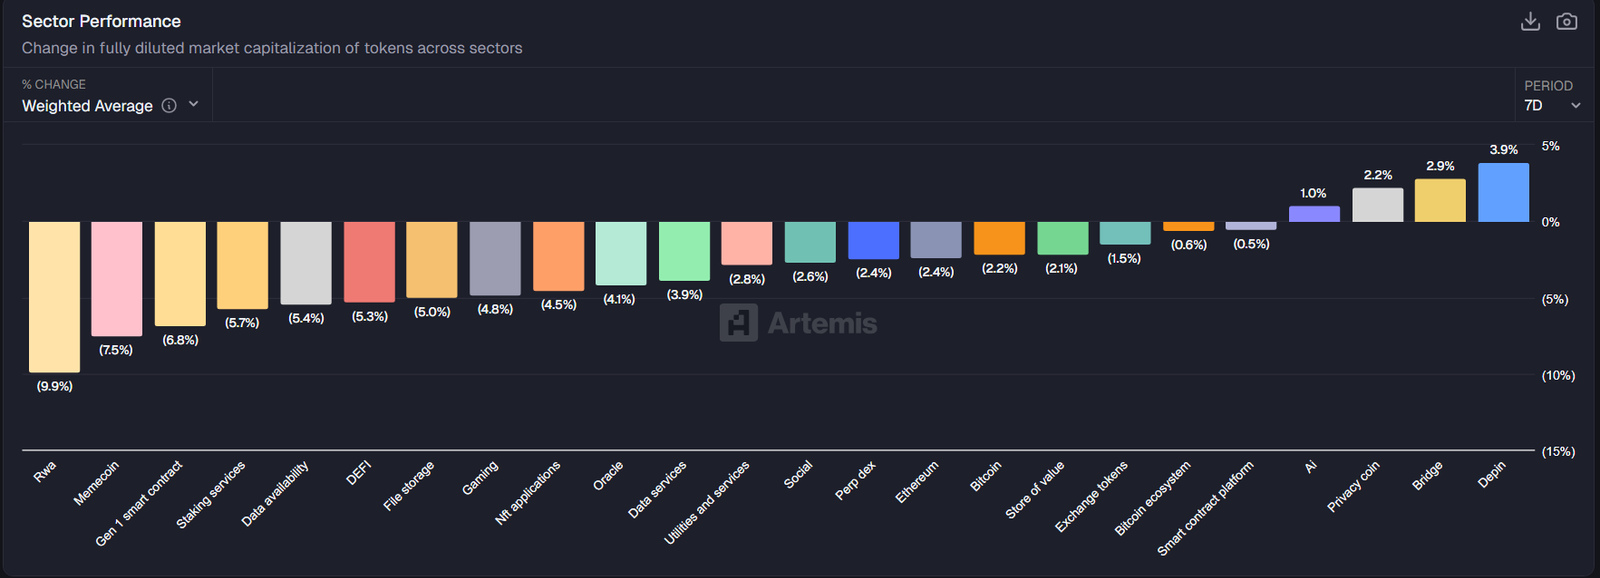Click the Gaming axis label
Viewport: 1600px width, 578px height.
480,478
